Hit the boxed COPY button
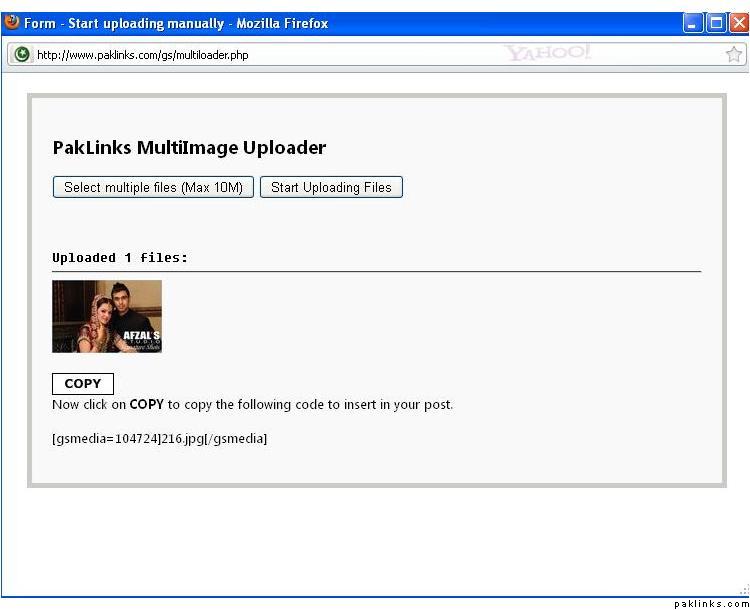 click(83, 384)
